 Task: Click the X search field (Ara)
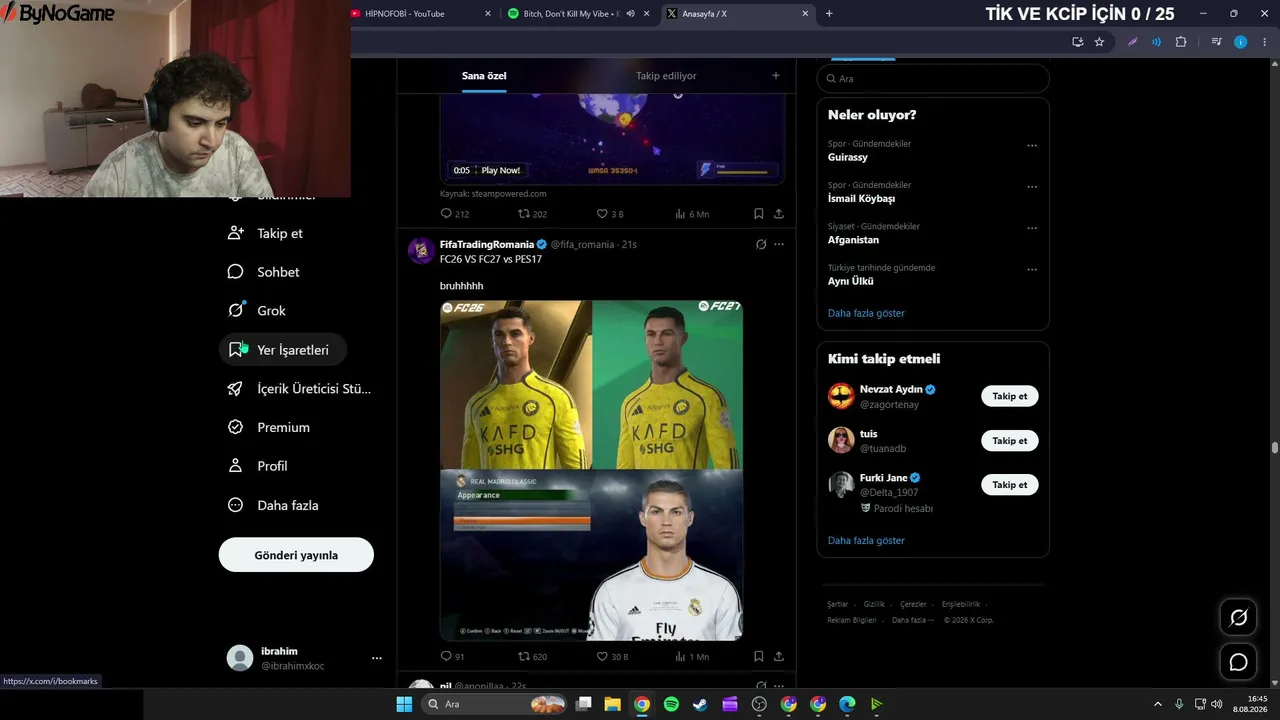pyautogui.click(x=933, y=79)
